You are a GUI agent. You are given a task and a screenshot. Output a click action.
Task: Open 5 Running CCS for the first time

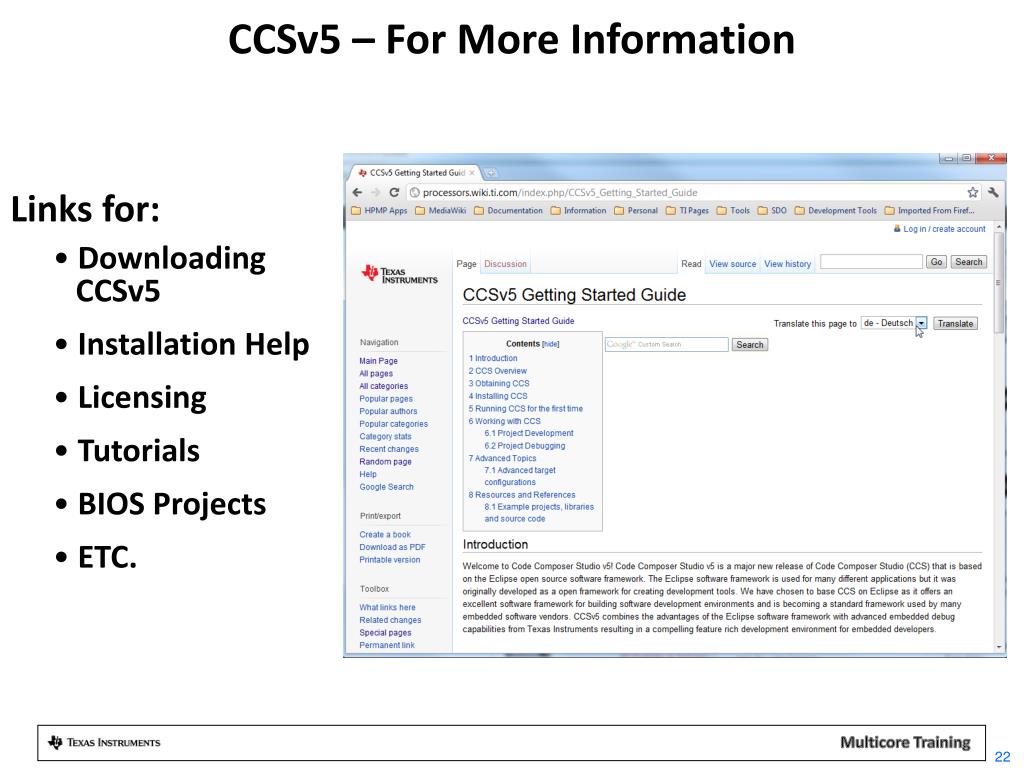coord(525,409)
